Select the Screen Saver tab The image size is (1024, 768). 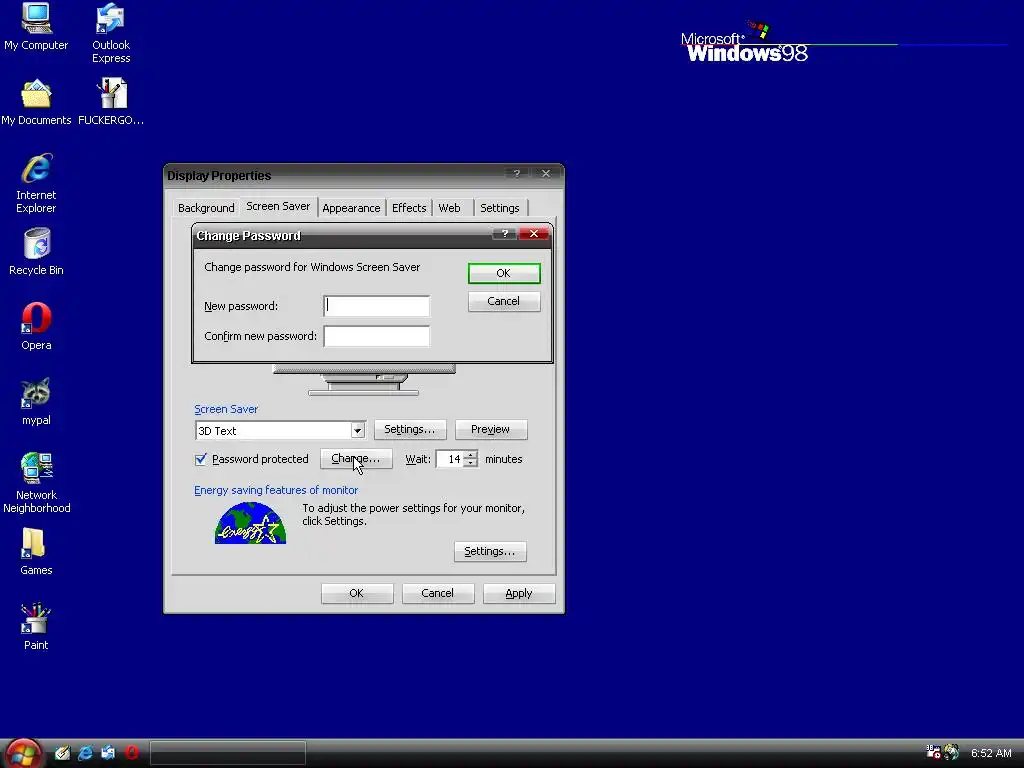pos(278,206)
